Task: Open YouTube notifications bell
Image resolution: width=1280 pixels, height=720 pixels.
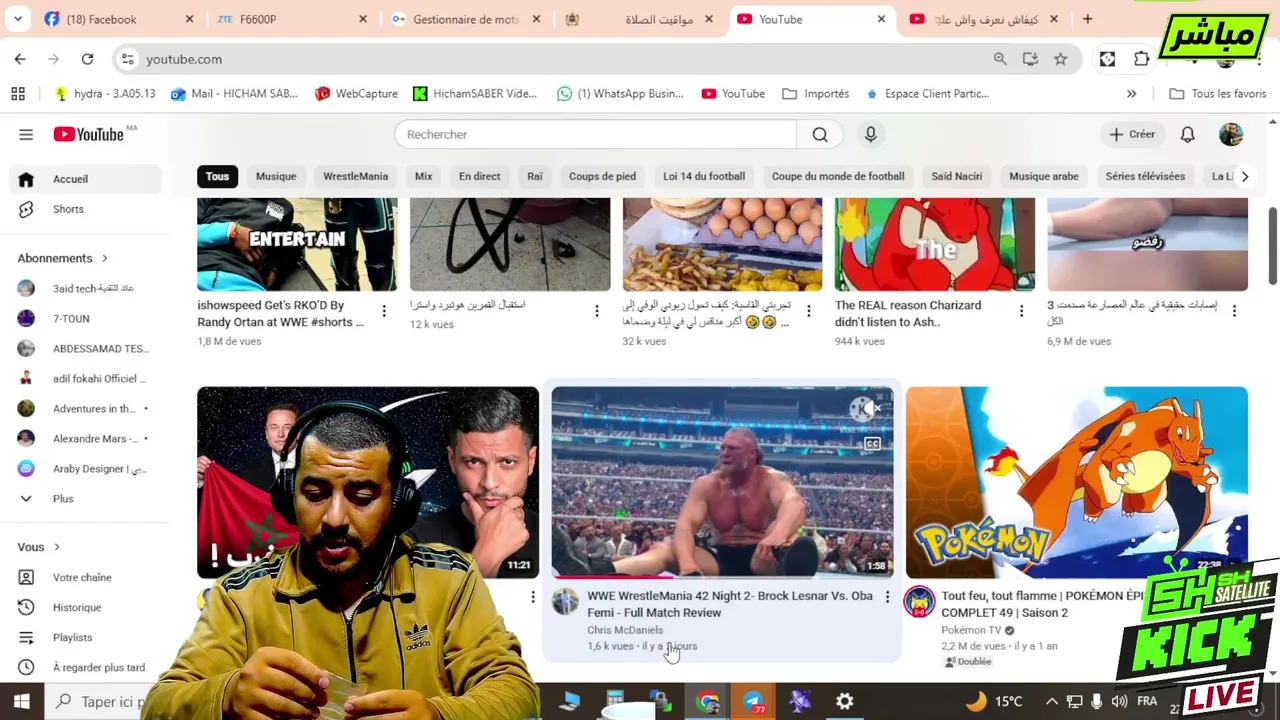Action: click(x=1187, y=134)
